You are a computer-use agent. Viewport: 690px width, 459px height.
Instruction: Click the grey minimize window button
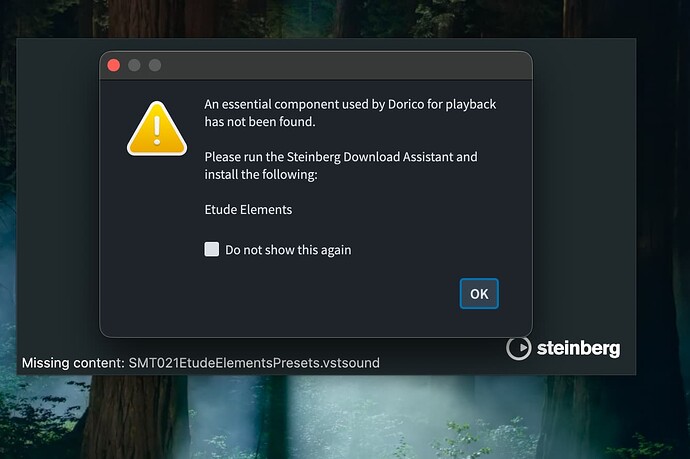click(134, 65)
